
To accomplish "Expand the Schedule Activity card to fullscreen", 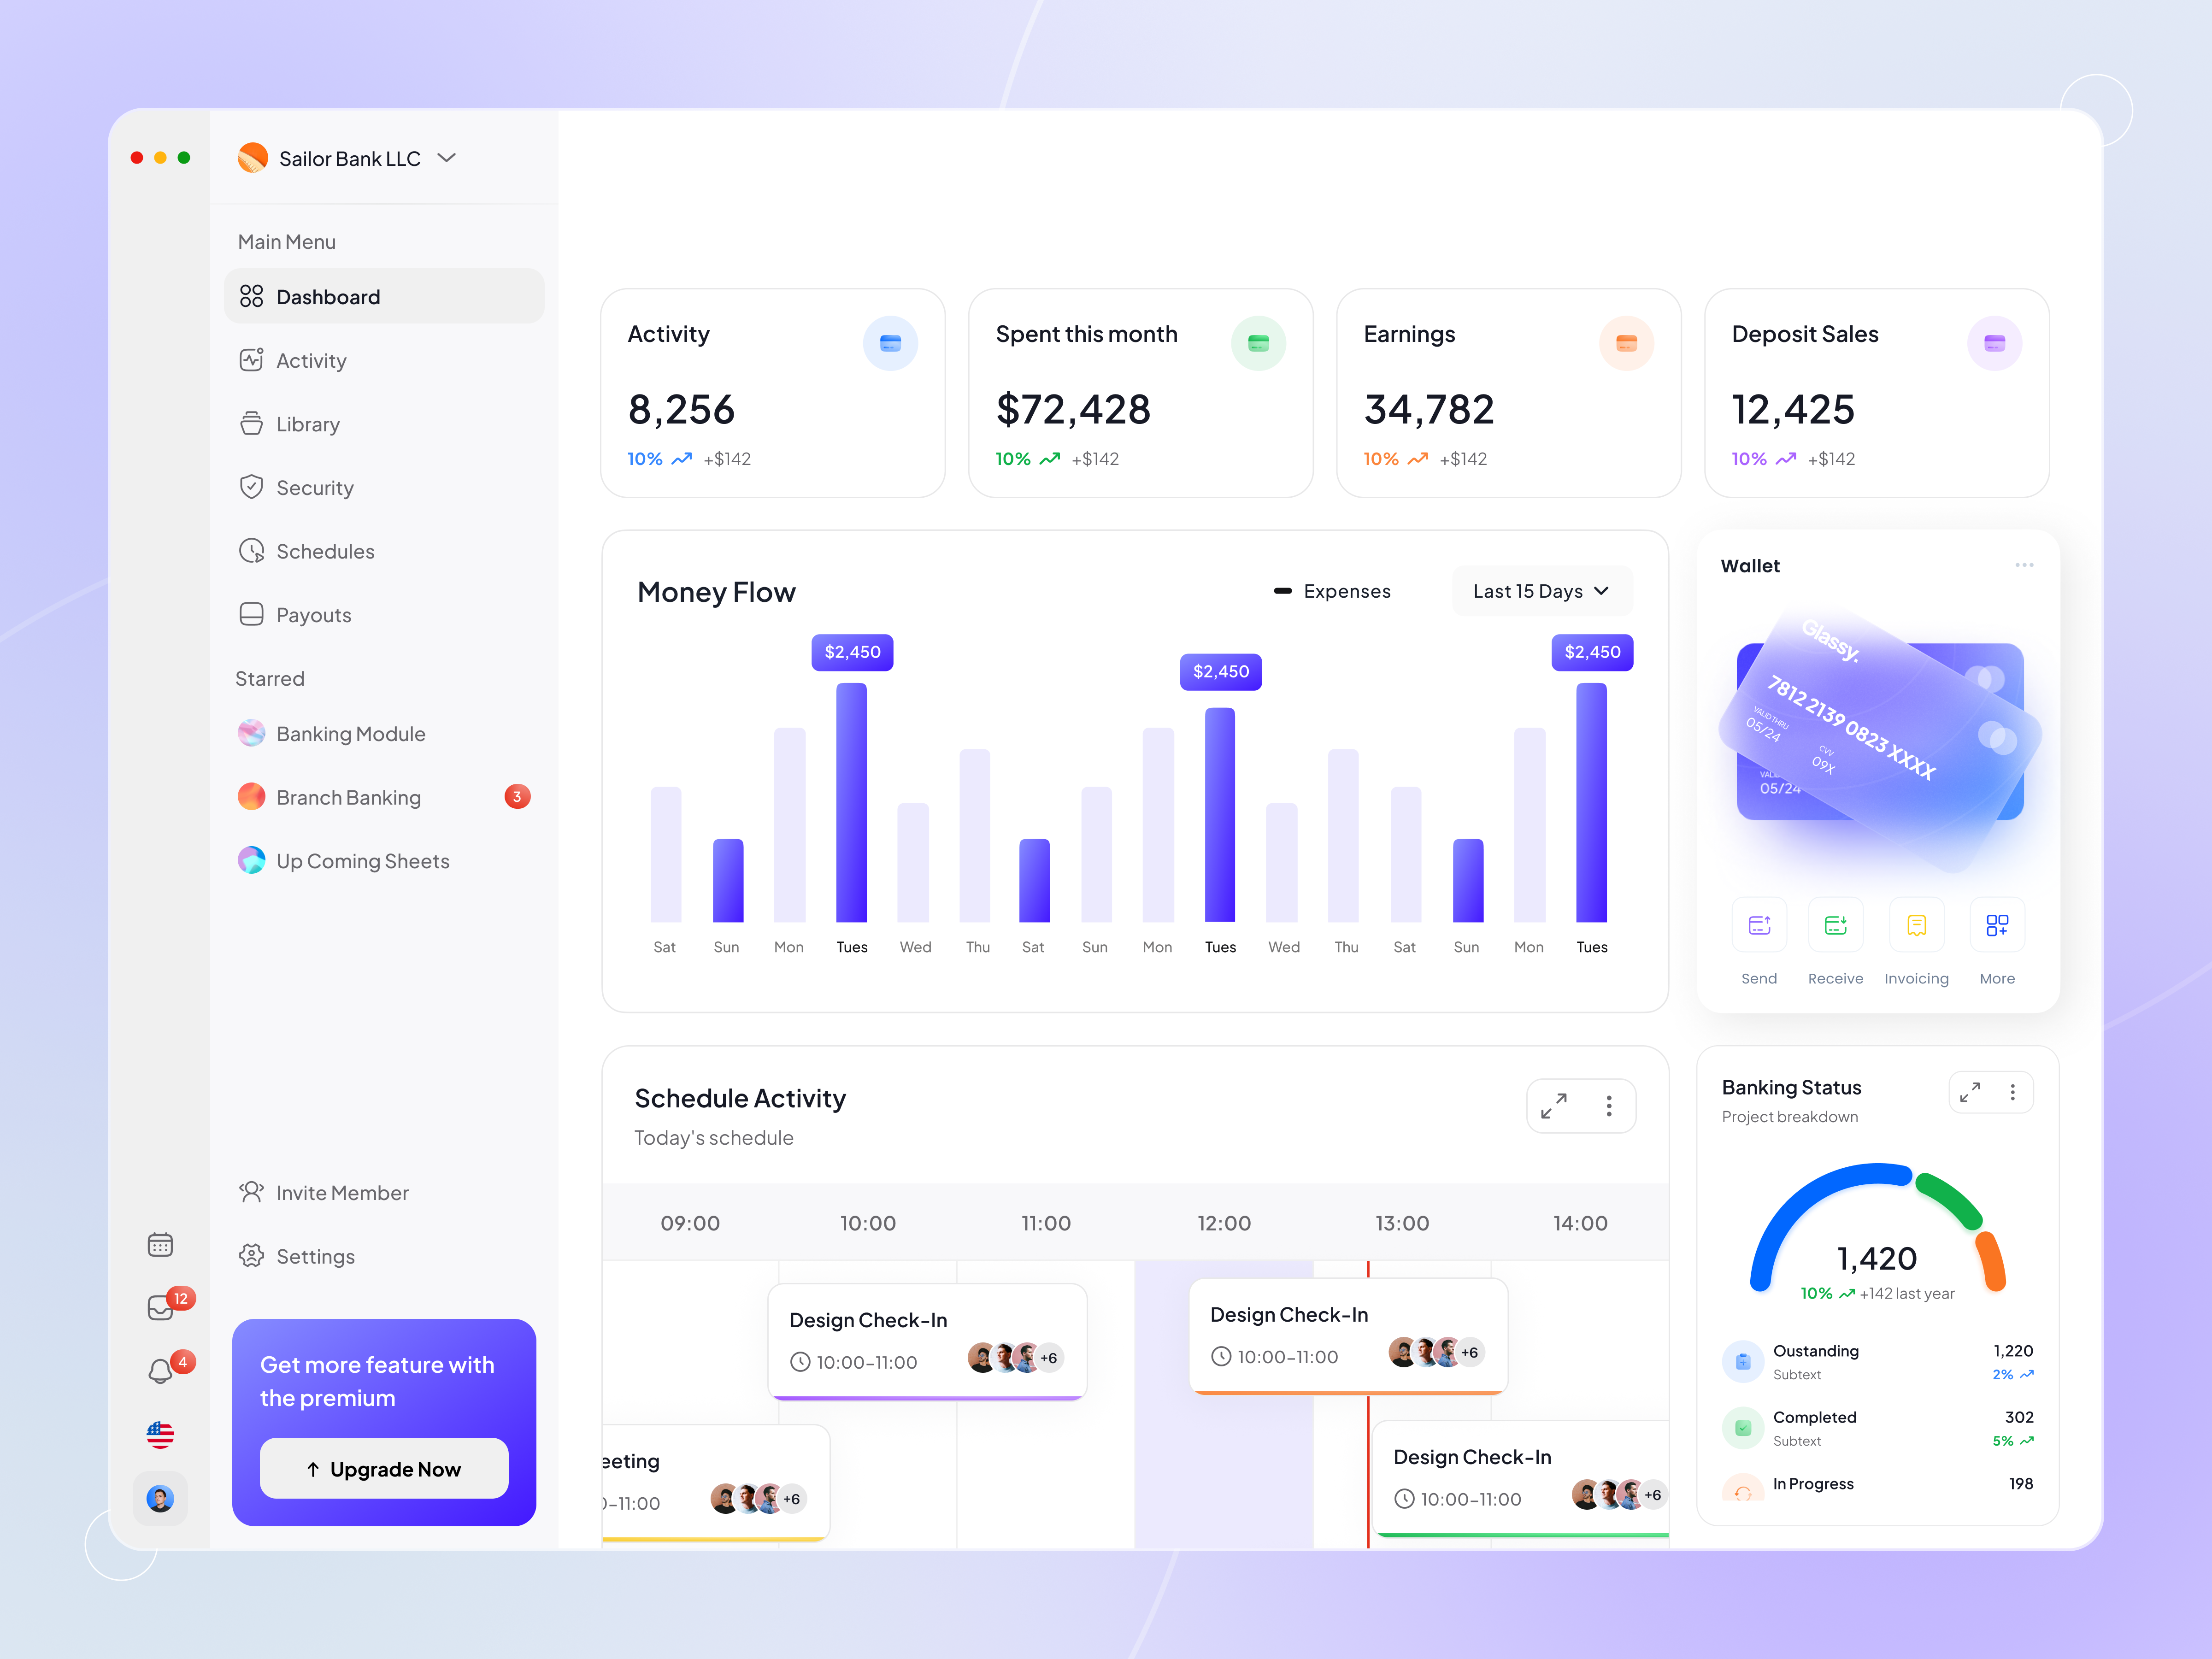I will point(1554,1106).
